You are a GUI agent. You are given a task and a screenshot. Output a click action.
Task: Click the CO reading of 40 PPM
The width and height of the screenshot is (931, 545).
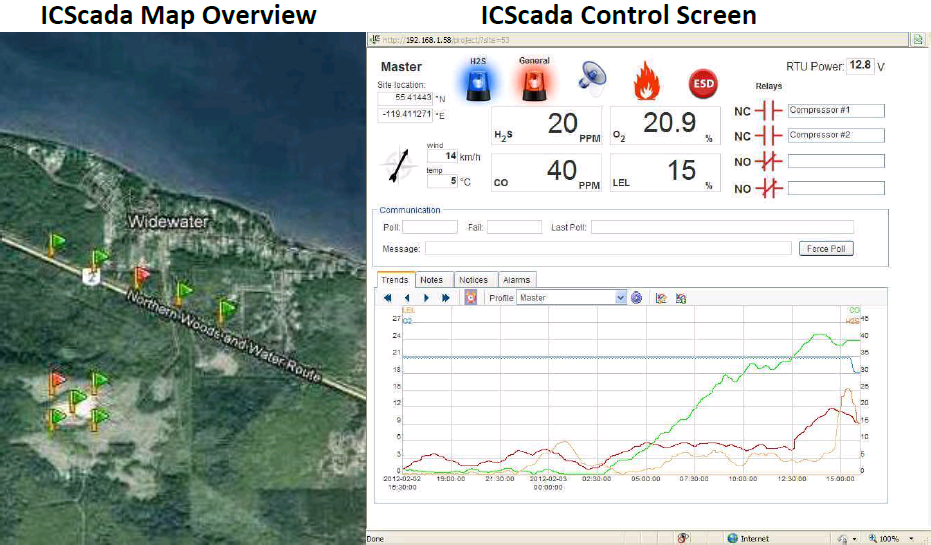(546, 173)
